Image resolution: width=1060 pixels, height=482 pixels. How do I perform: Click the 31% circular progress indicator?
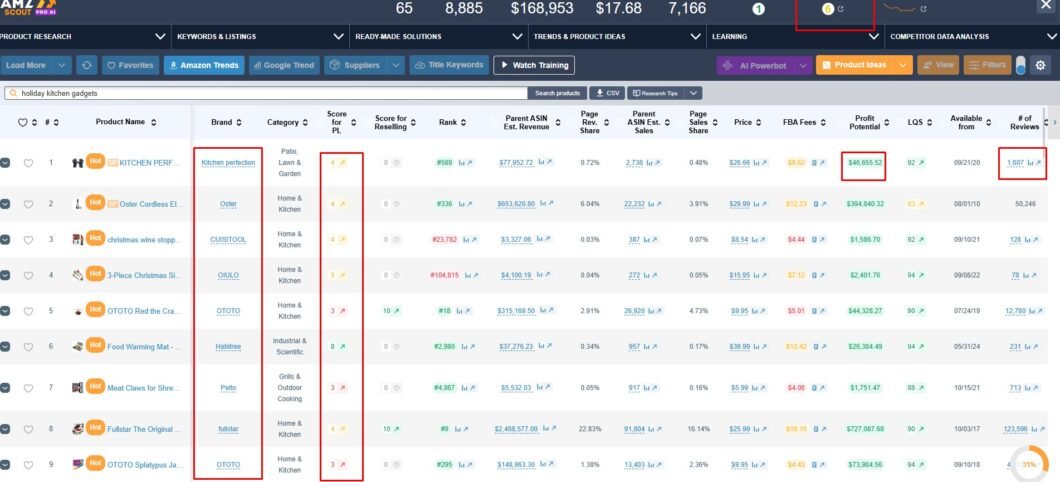click(1030, 464)
